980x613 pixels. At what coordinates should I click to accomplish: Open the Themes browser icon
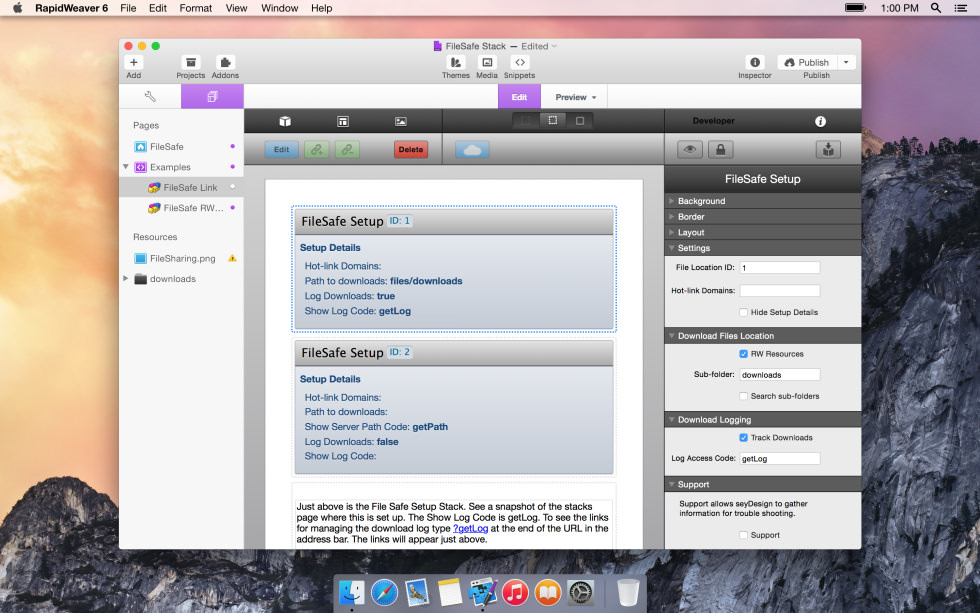coord(456,62)
